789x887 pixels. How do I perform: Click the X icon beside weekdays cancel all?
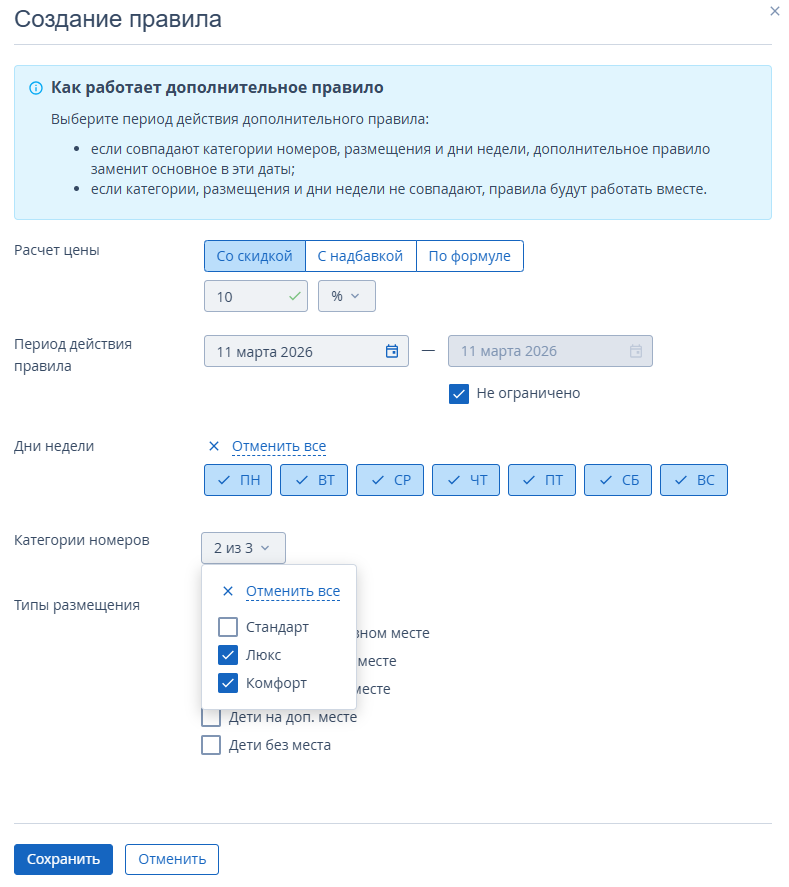tap(213, 446)
